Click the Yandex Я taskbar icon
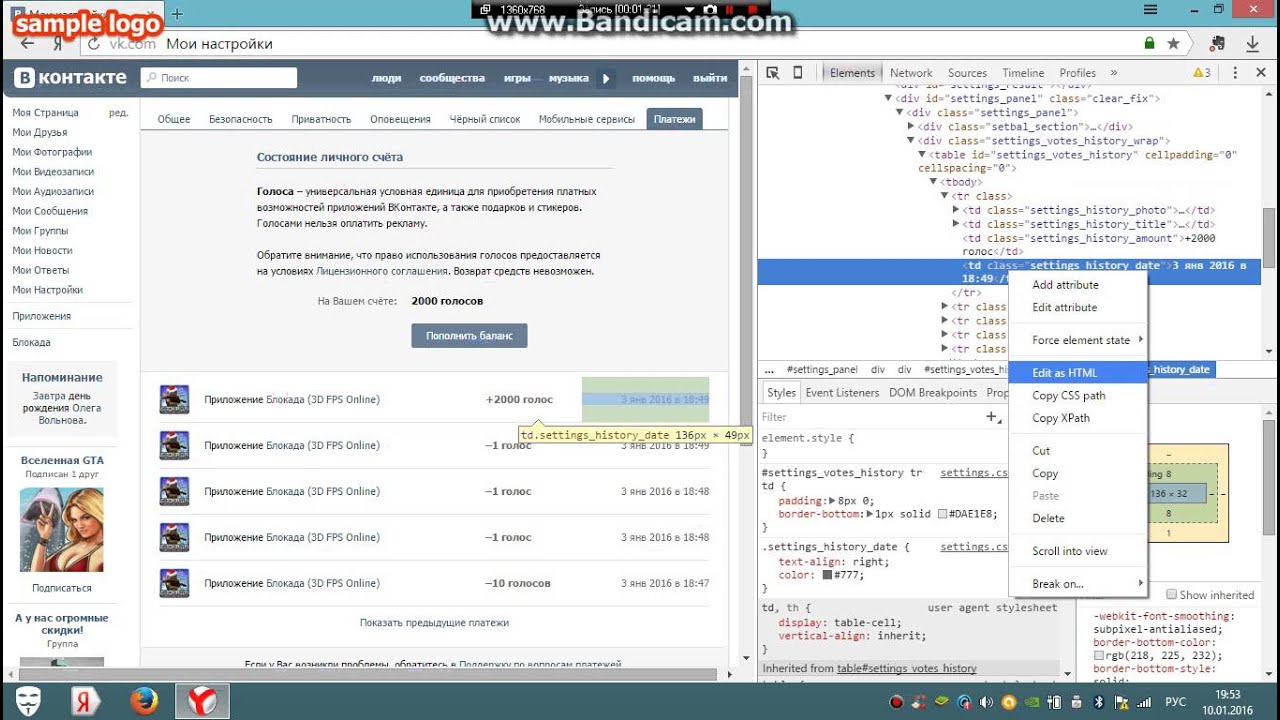The height and width of the screenshot is (720, 1280). (x=86, y=702)
